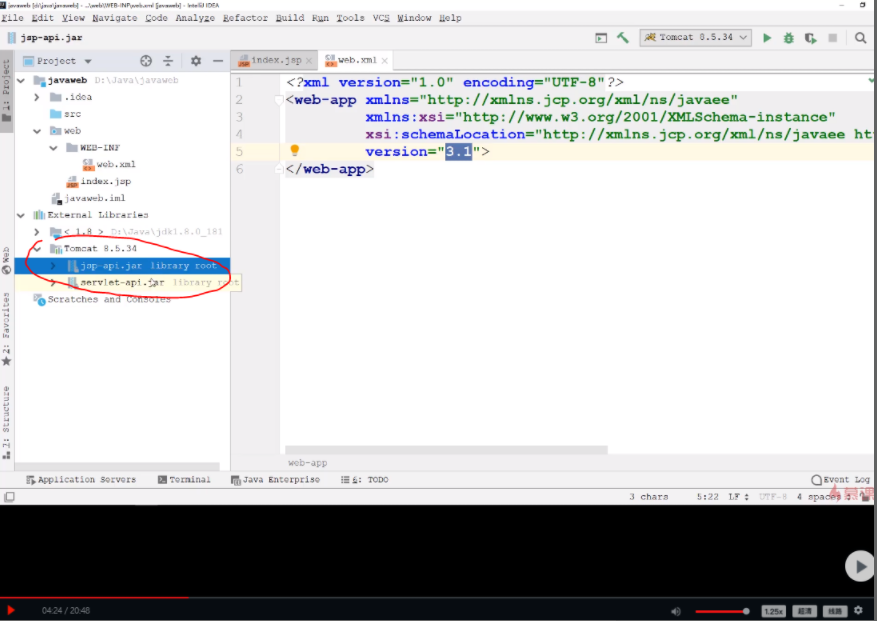Open video player settings gear
Image resolution: width=877 pixels, height=621 pixels.
click(x=859, y=610)
